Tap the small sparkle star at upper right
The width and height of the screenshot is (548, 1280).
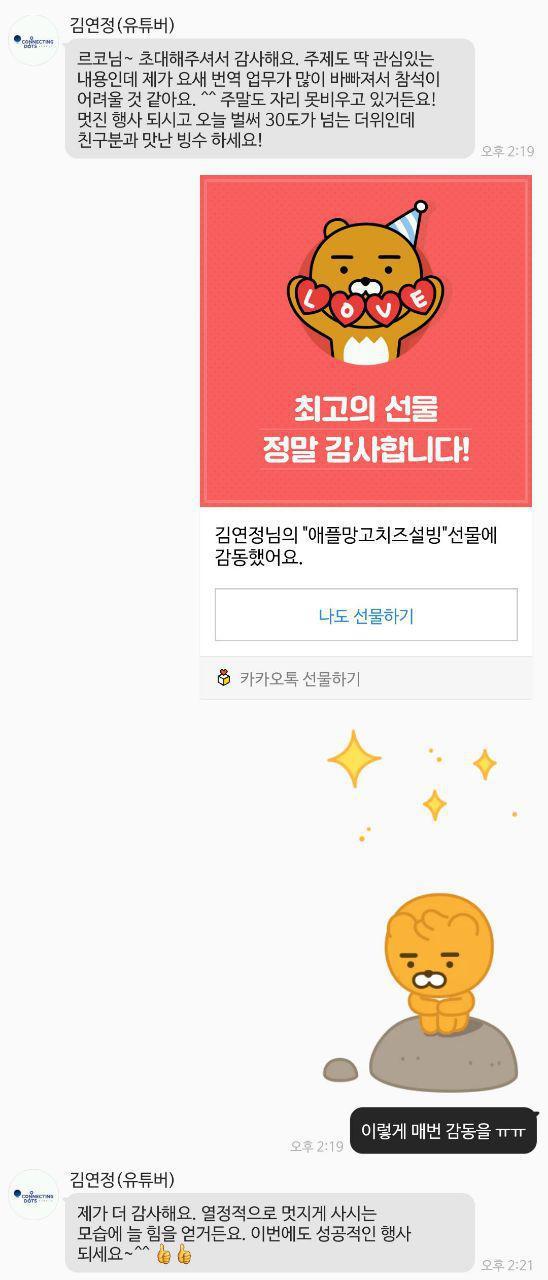pyautogui.click(x=485, y=764)
